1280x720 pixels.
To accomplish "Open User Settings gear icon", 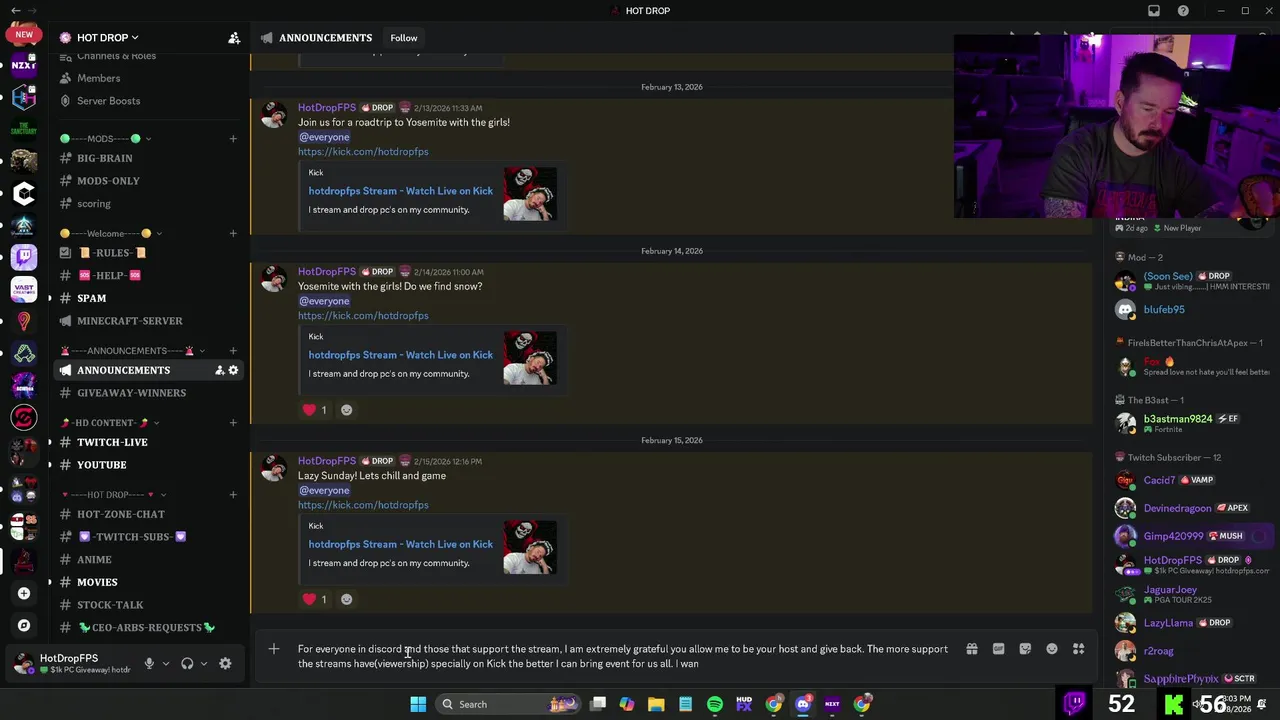I will [225, 663].
